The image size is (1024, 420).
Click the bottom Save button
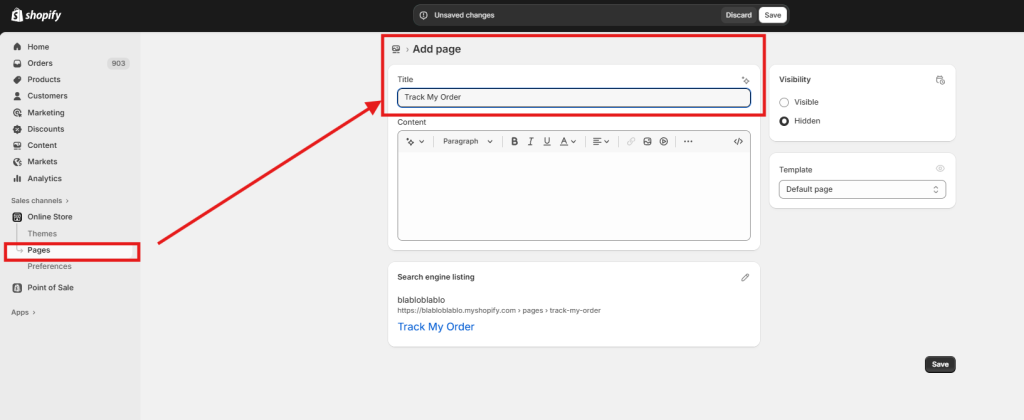click(940, 364)
